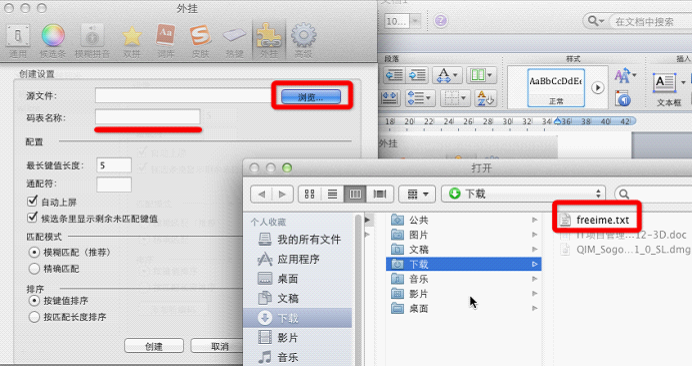Click the purple help icon in Word

440,21
